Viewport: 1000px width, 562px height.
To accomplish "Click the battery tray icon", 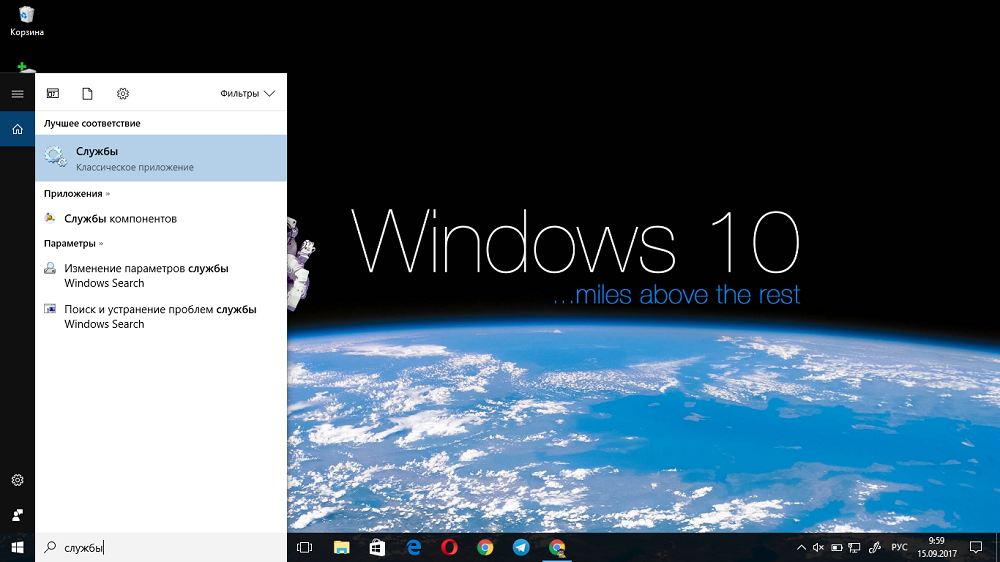I will pyautogui.click(x=837, y=547).
